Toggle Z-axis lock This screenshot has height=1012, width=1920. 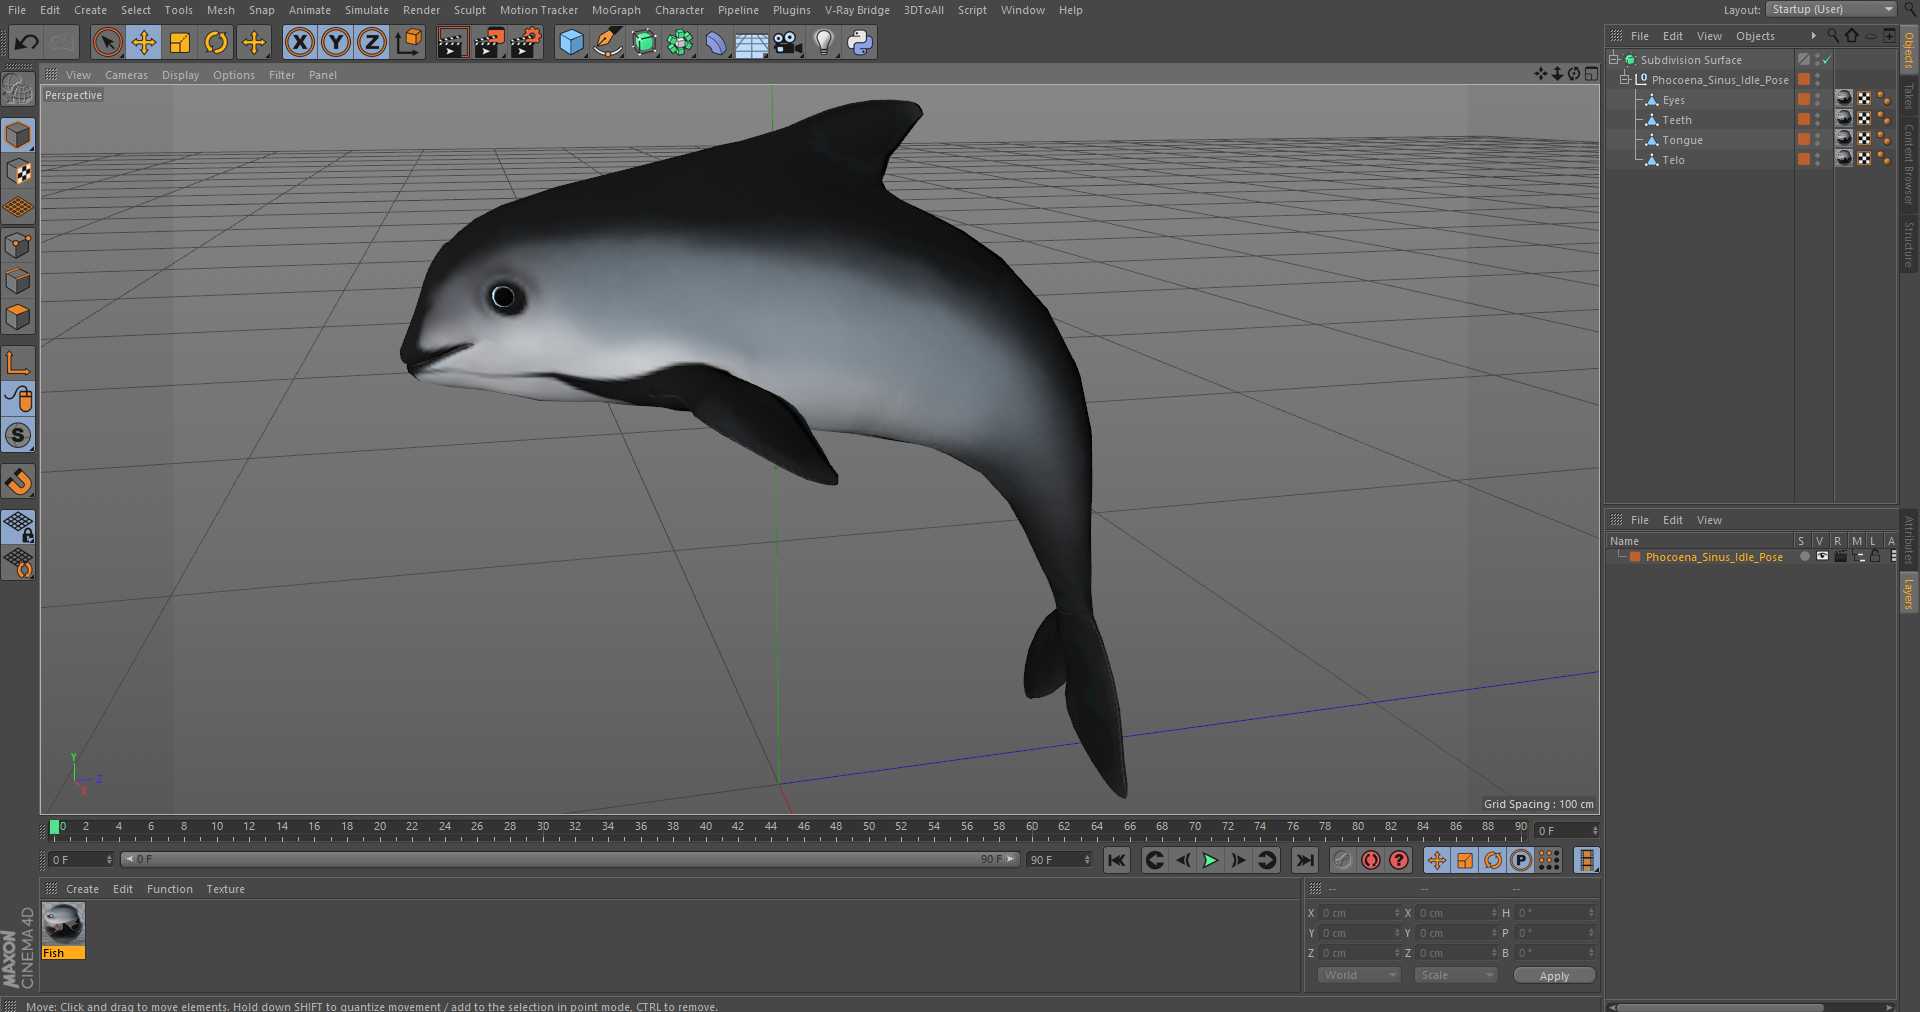pyautogui.click(x=372, y=42)
